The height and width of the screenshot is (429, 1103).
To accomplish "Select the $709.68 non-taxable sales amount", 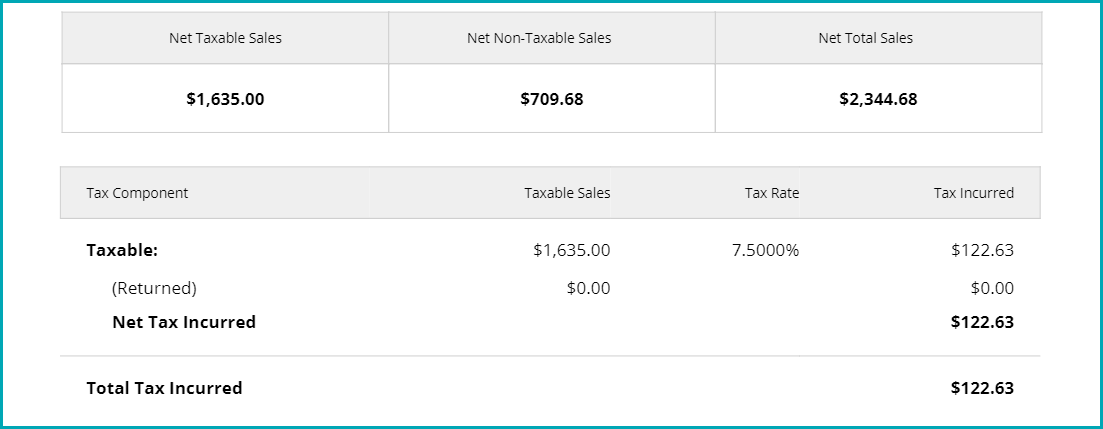I will tap(552, 99).
